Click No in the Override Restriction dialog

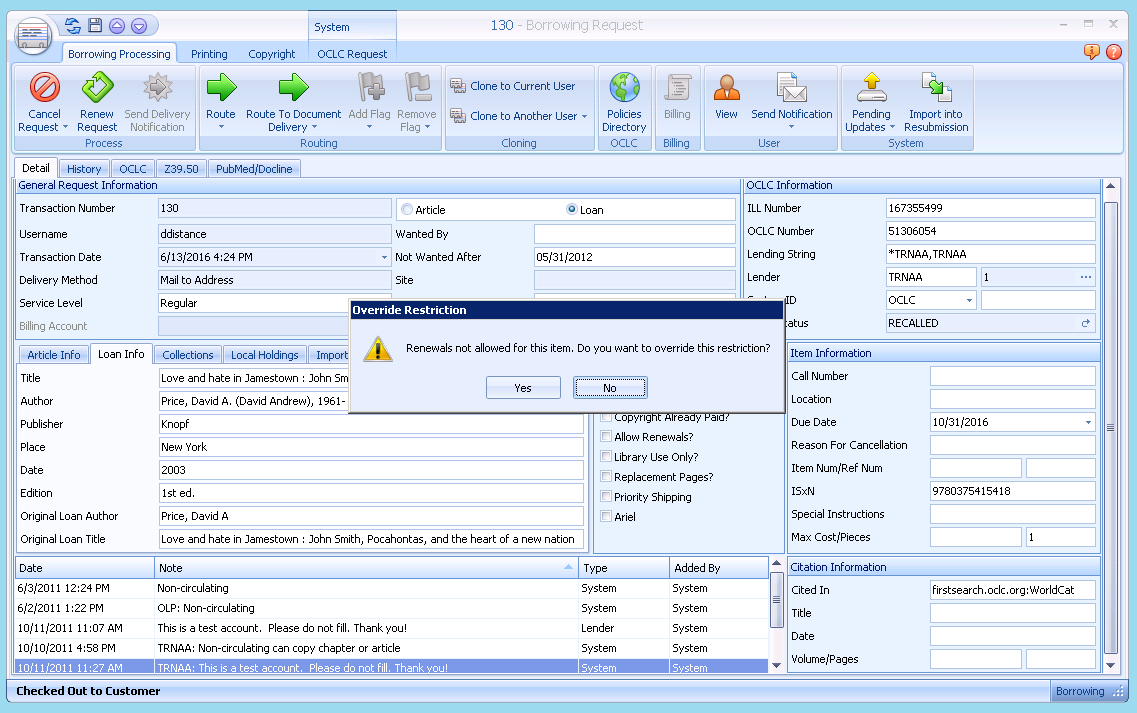(x=610, y=387)
